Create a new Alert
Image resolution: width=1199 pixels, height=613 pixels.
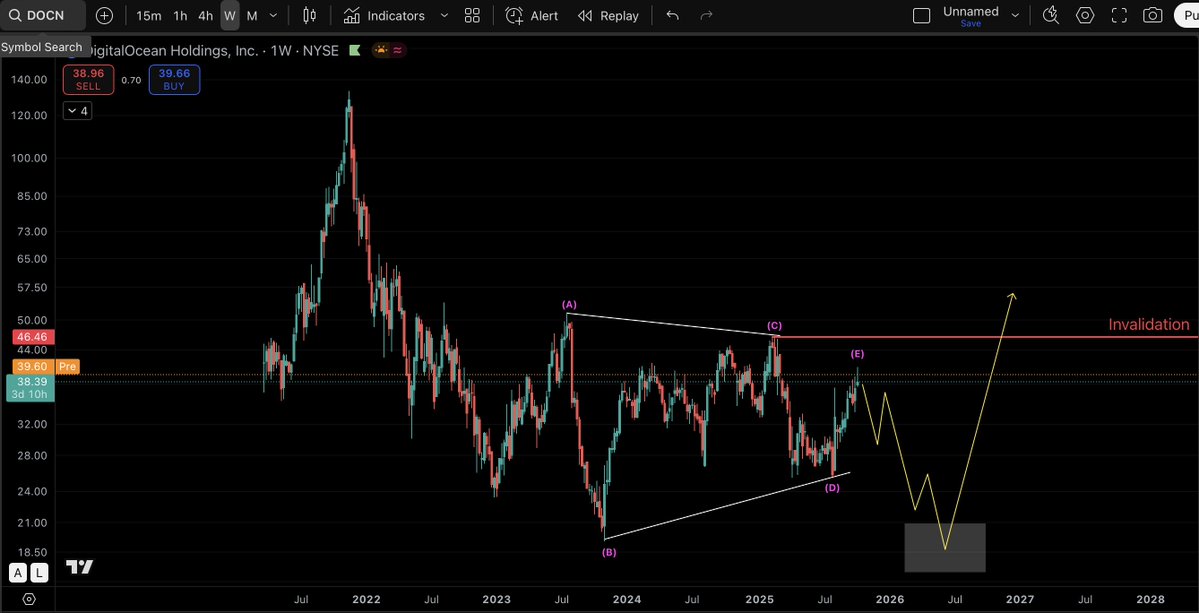532,15
